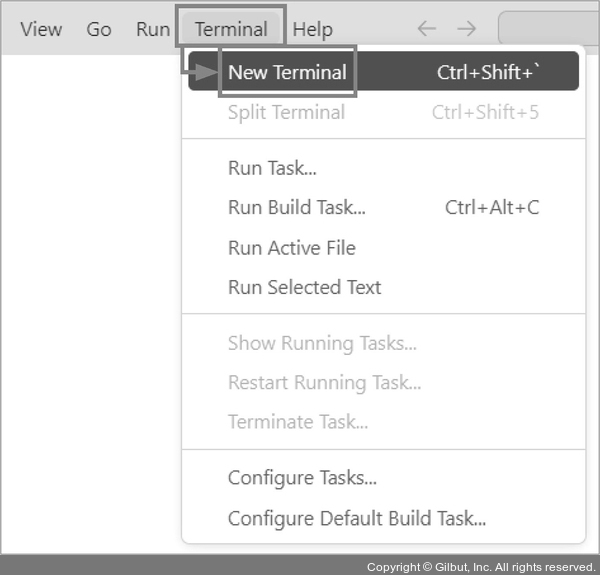Click the search box in title bar
600x575 pixels.
click(550, 29)
